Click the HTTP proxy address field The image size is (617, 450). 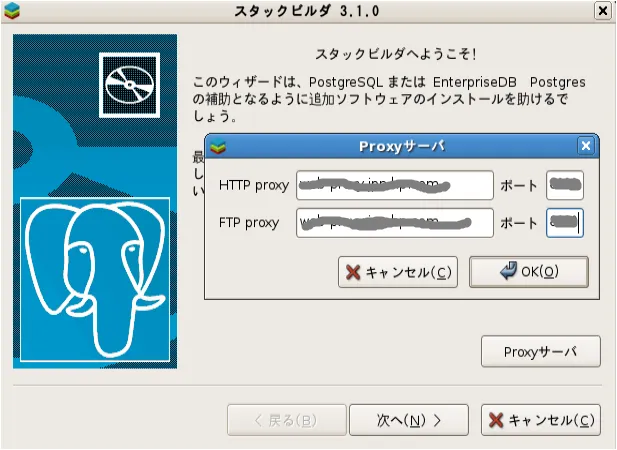[x=395, y=185]
